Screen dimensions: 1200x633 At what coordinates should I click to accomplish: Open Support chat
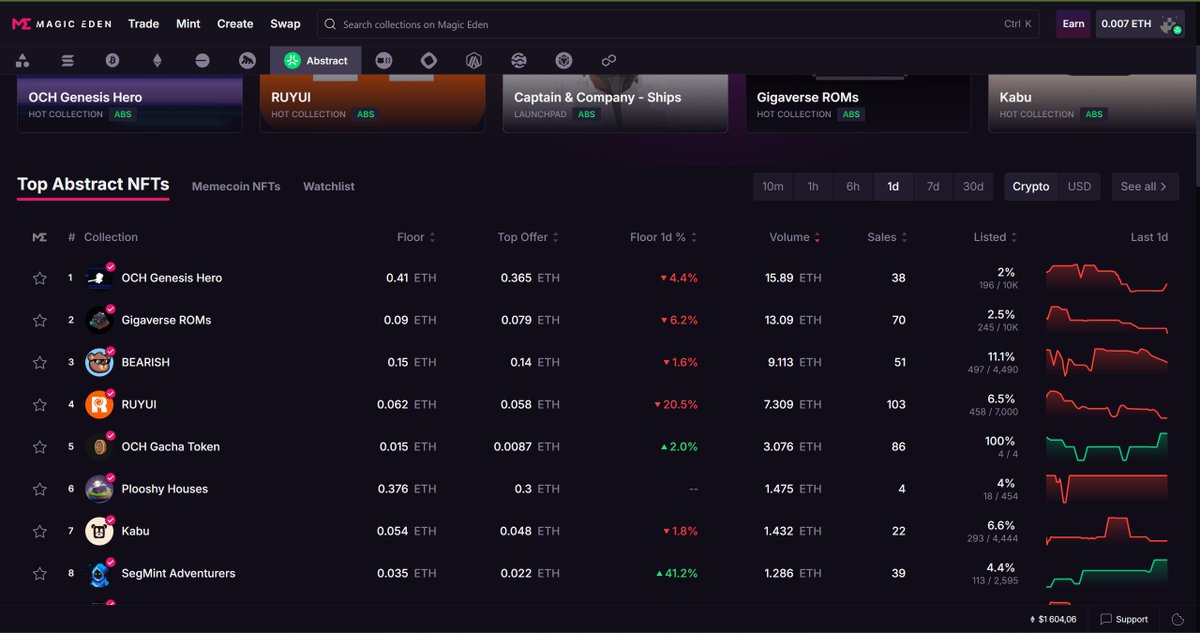[1124, 619]
